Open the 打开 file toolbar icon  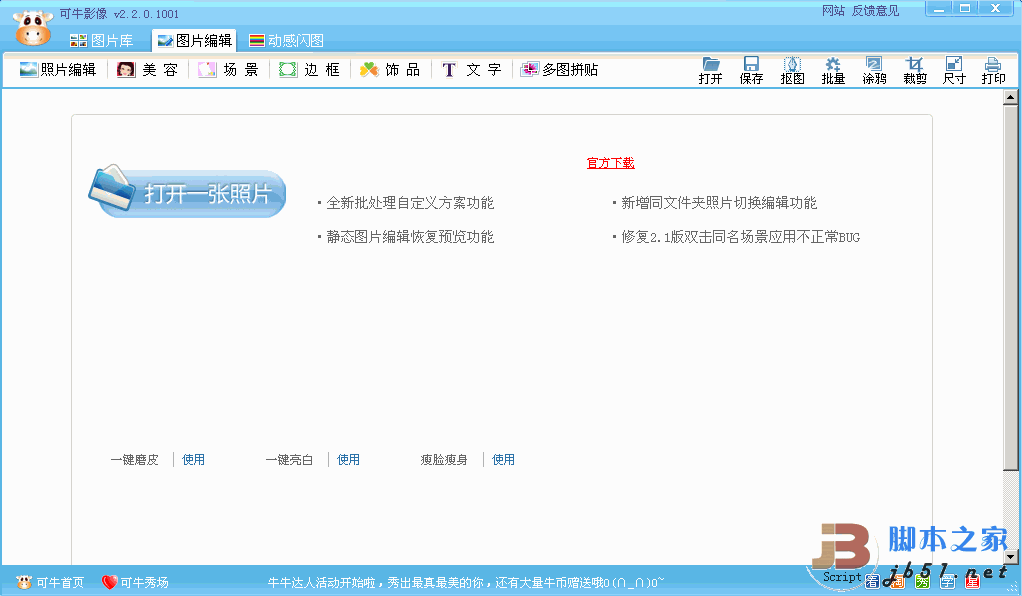tap(710, 70)
